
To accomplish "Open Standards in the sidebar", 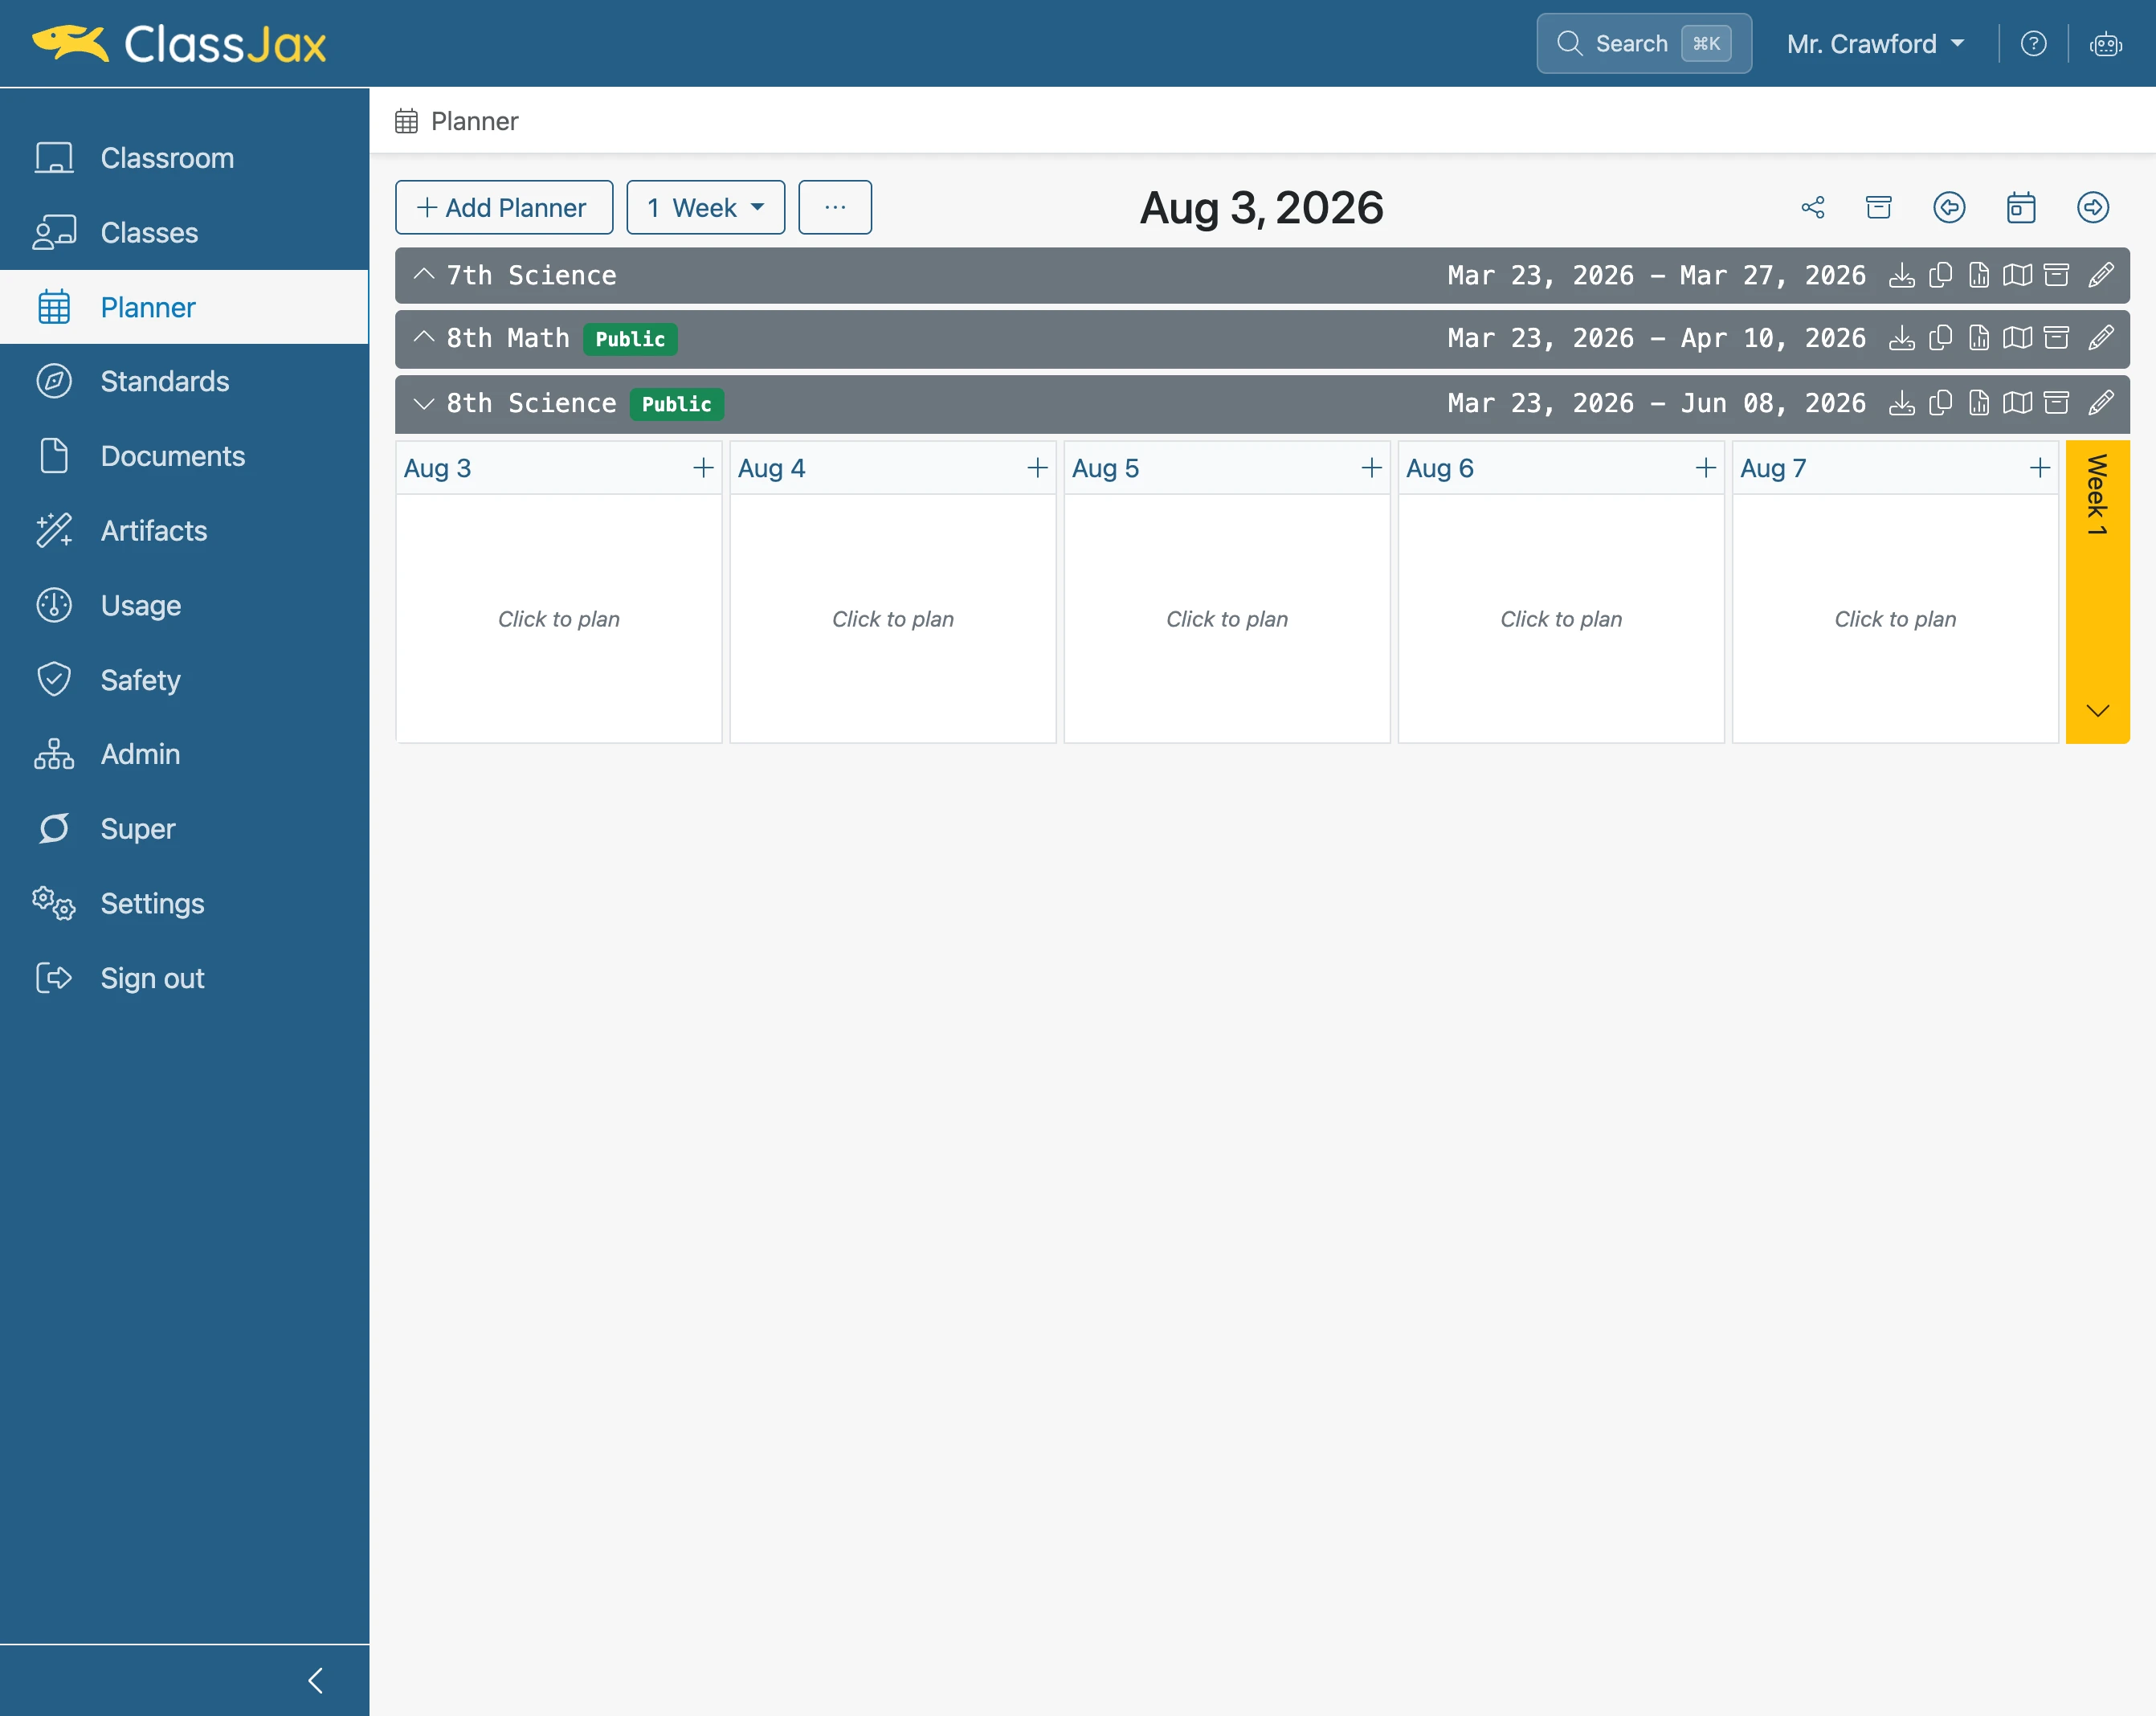I will 185,381.
